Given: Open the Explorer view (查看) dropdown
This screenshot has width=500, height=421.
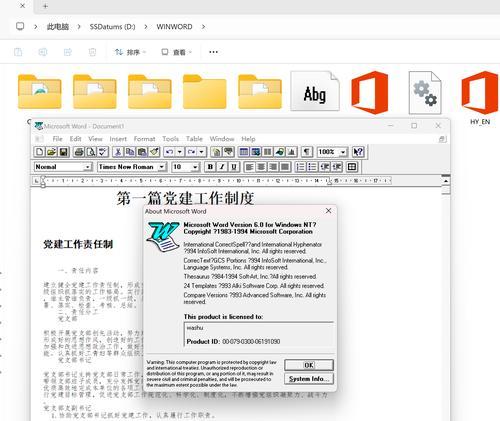Looking at the screenshot, I should coord(177,52).
